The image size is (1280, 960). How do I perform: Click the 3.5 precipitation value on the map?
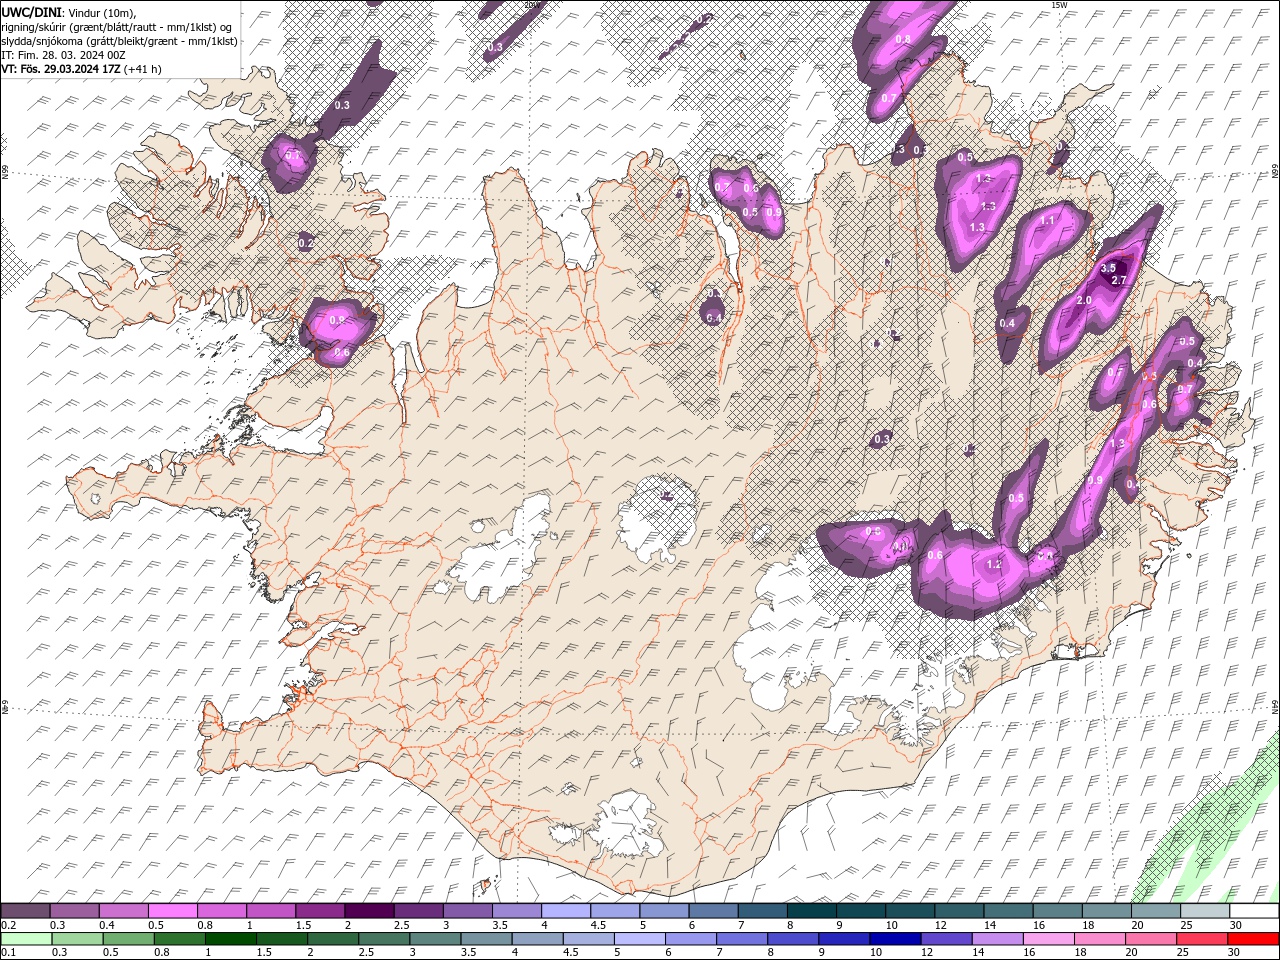1108,268
